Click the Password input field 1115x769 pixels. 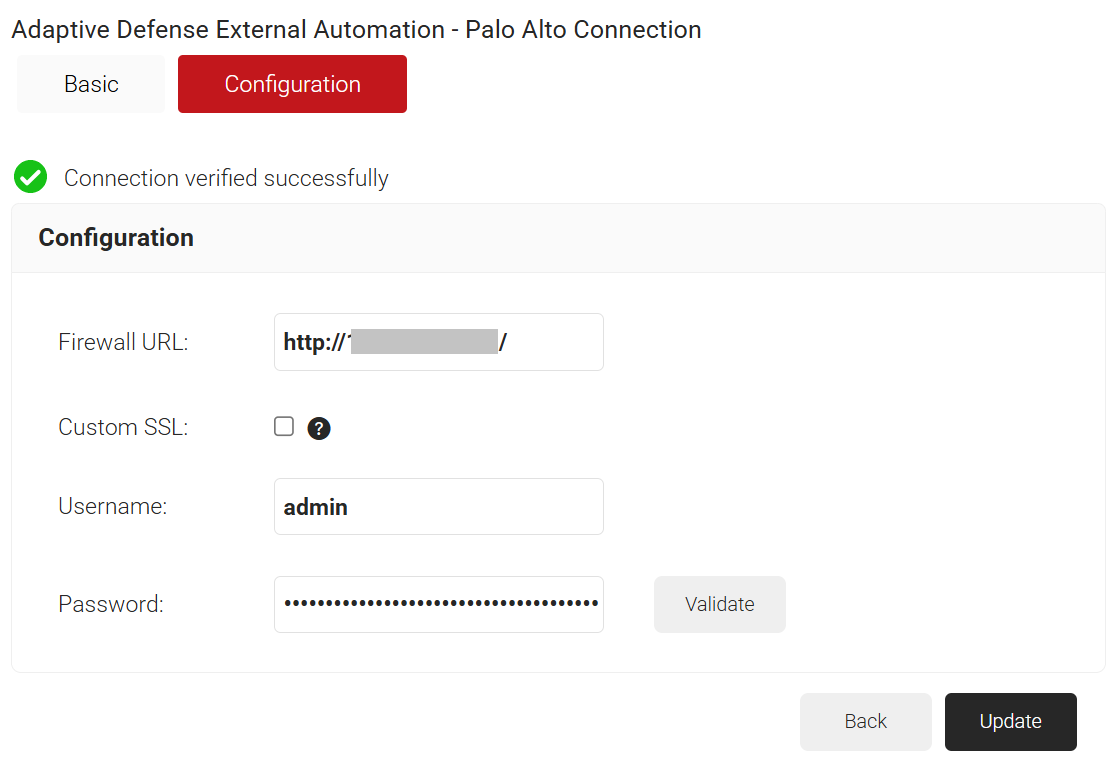[438, 604]
